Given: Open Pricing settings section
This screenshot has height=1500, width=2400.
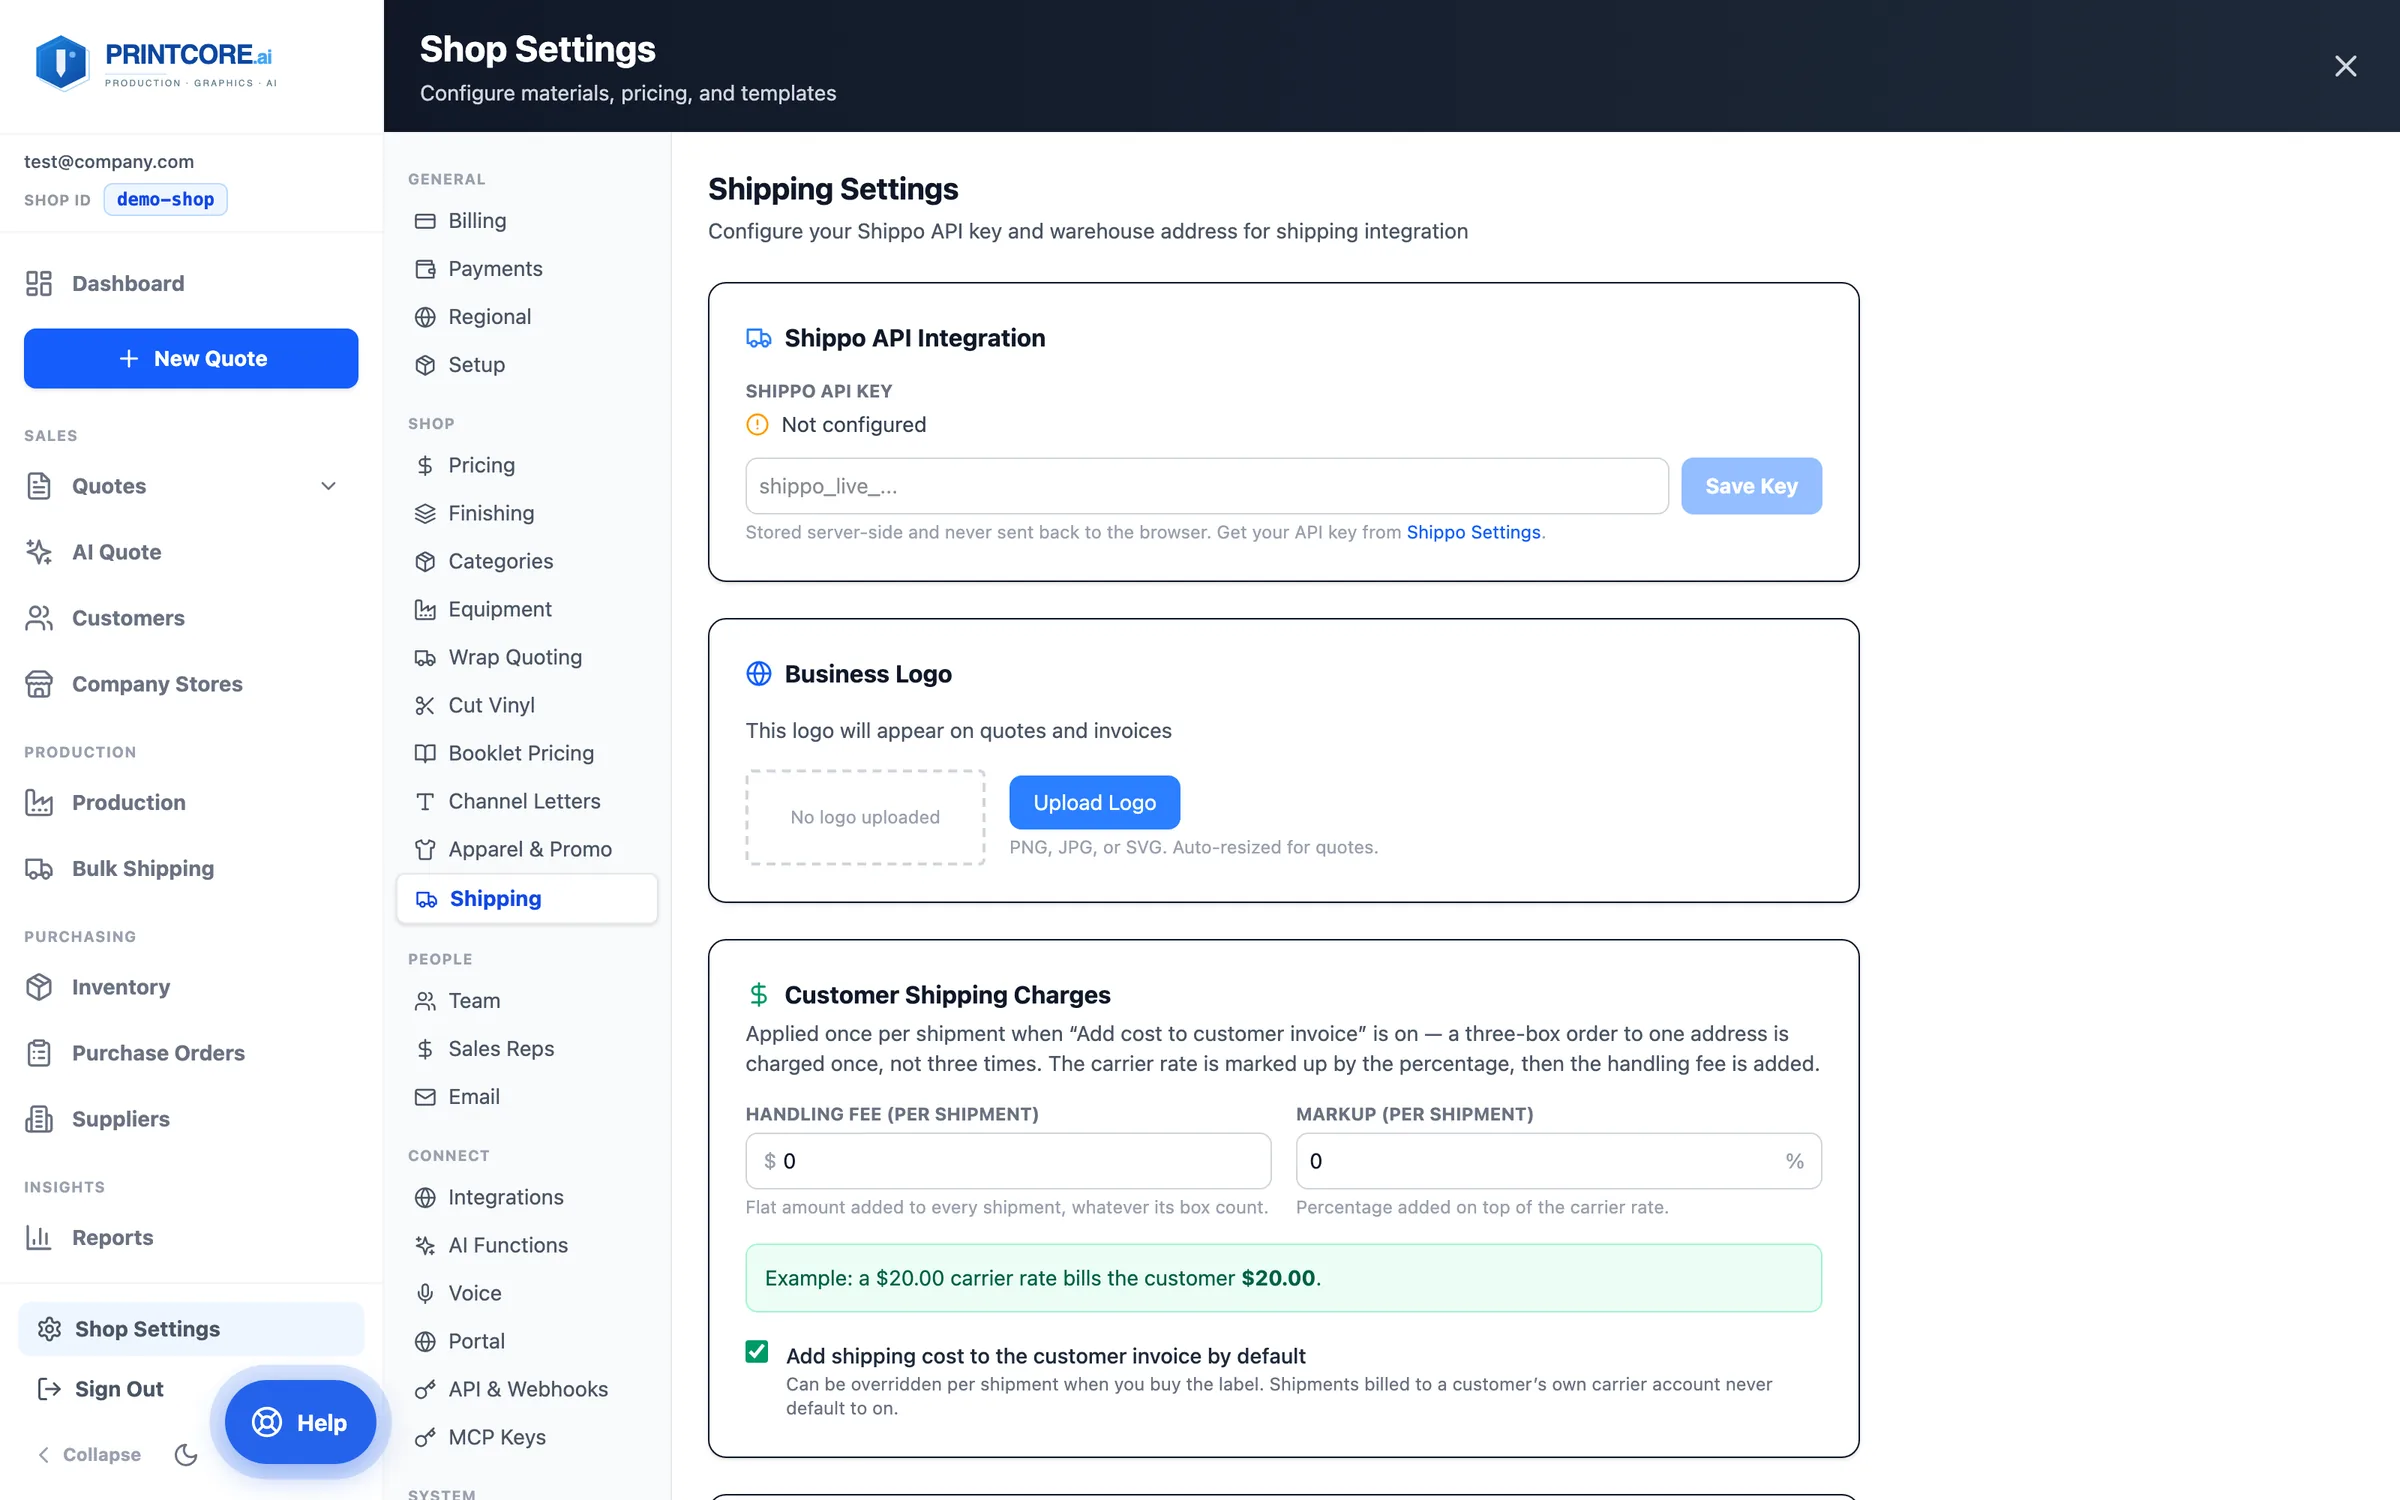Looking at the screenshot, I should coord(527,466).
